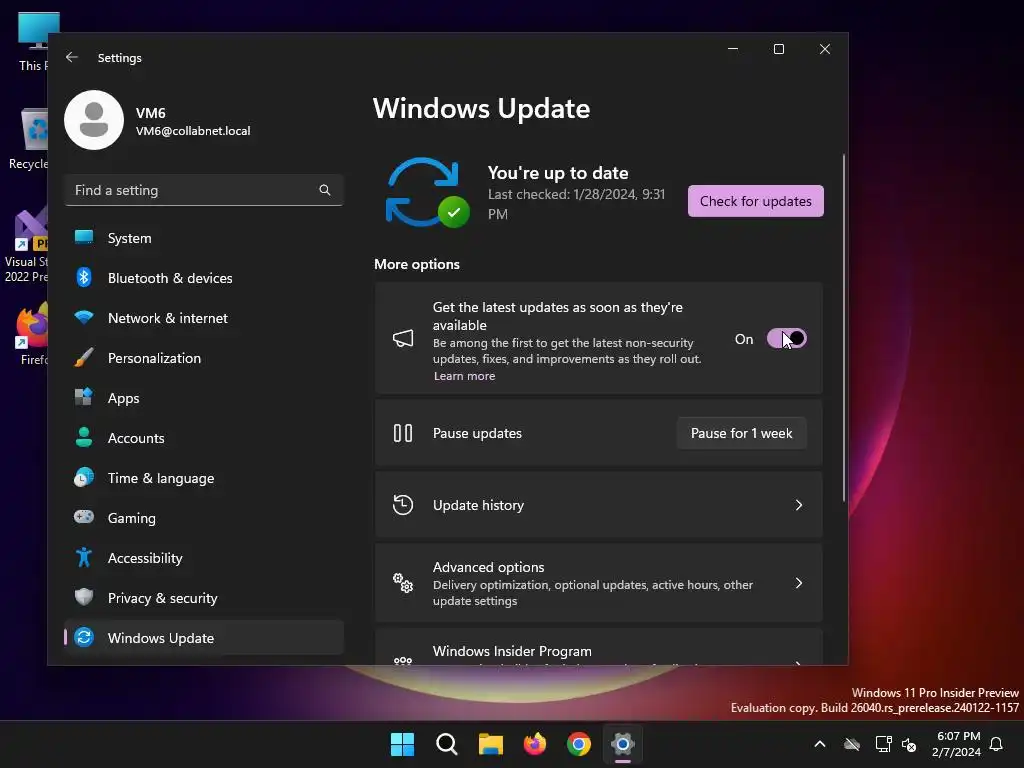Go to Network & internet settings
Screen dimensions: 1024x768
click(204, 317)
